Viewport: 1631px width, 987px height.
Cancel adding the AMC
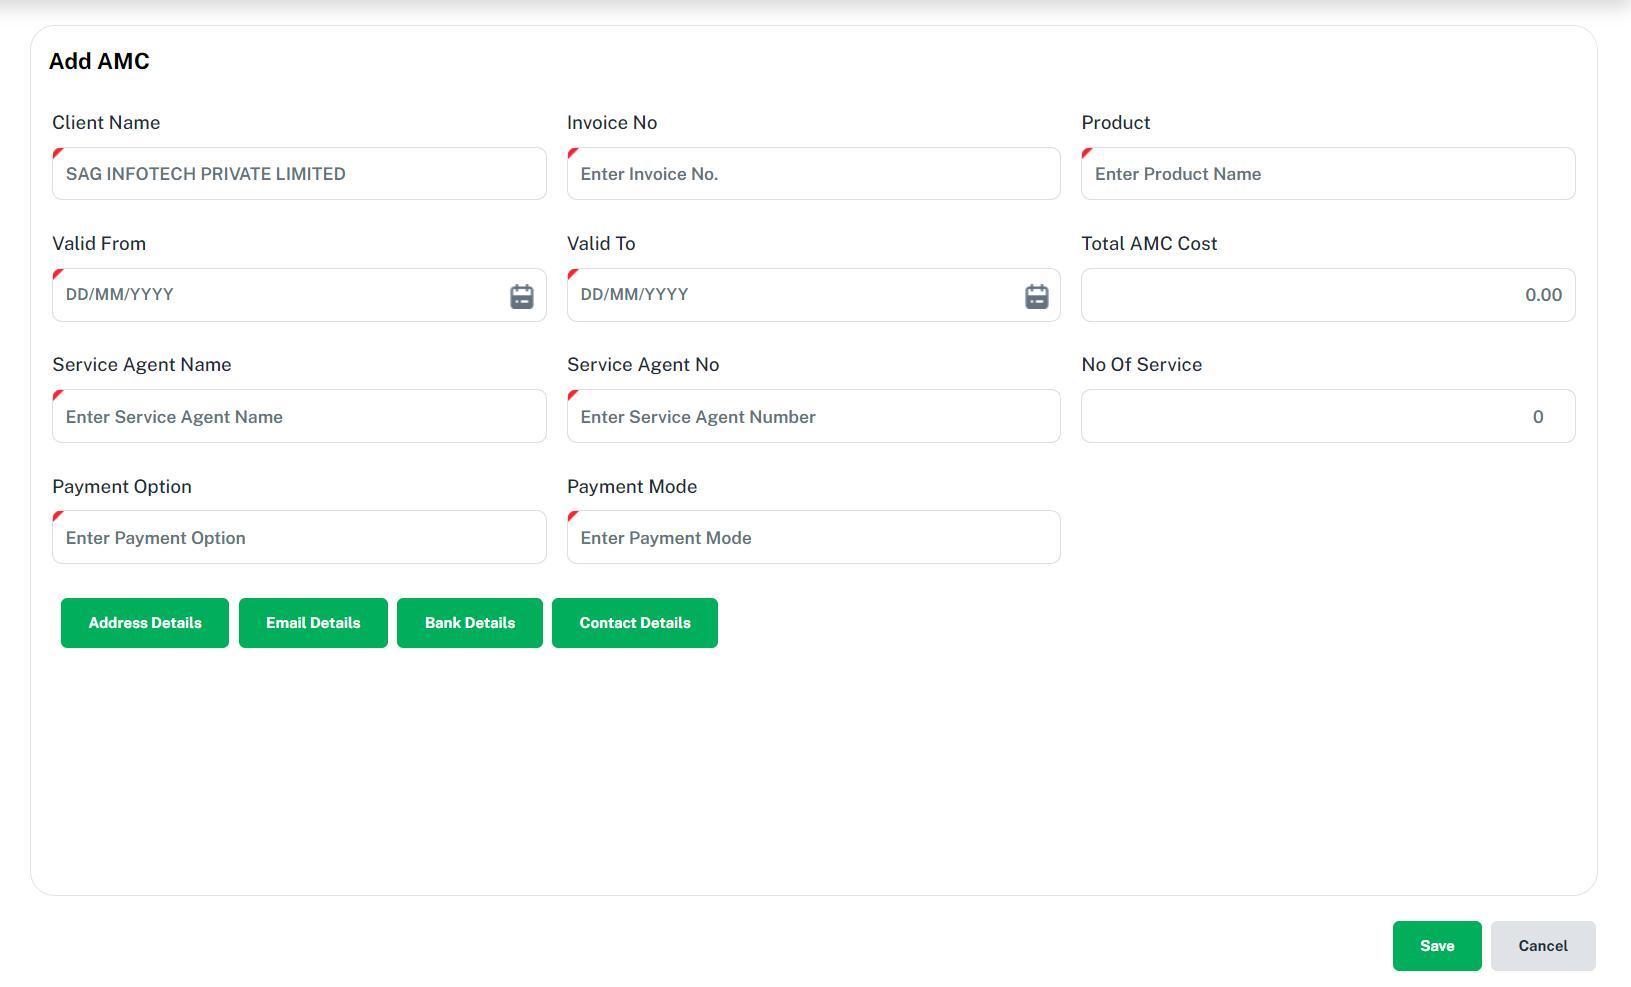pyautogui.click(x=1543, y=946)
